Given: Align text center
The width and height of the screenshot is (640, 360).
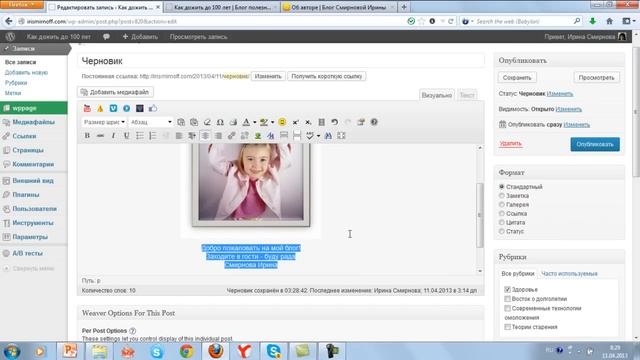Looking at the screenshot, I should [205, 136].
